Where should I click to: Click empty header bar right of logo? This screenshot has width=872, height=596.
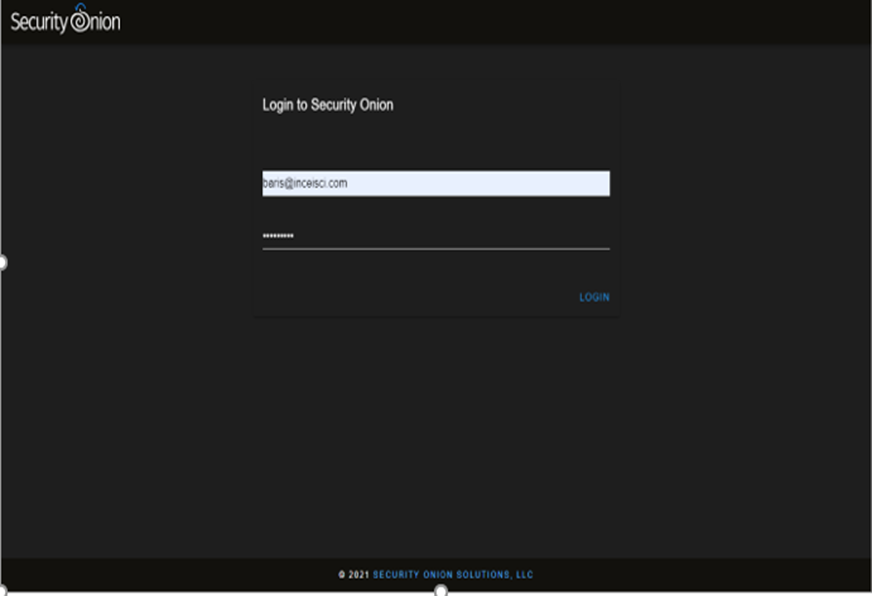pyautogui.click(x=500, y=22)
